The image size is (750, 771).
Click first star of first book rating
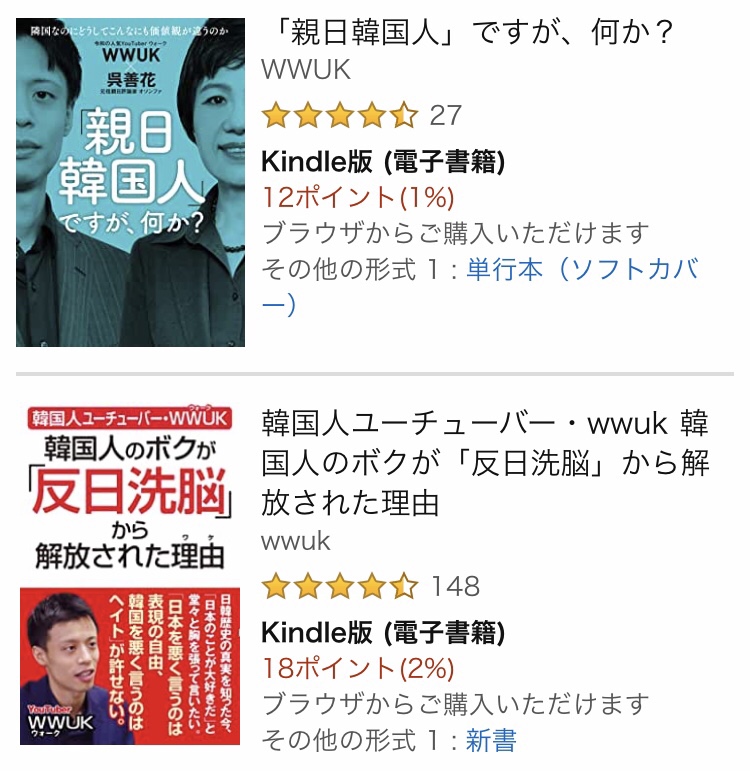tap(276, 115)
